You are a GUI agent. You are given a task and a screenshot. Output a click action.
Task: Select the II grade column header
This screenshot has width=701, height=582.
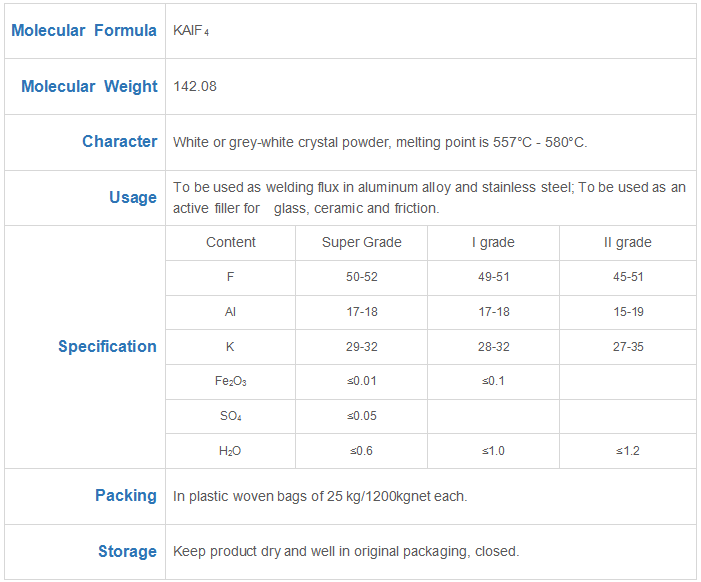click(628, 242)
